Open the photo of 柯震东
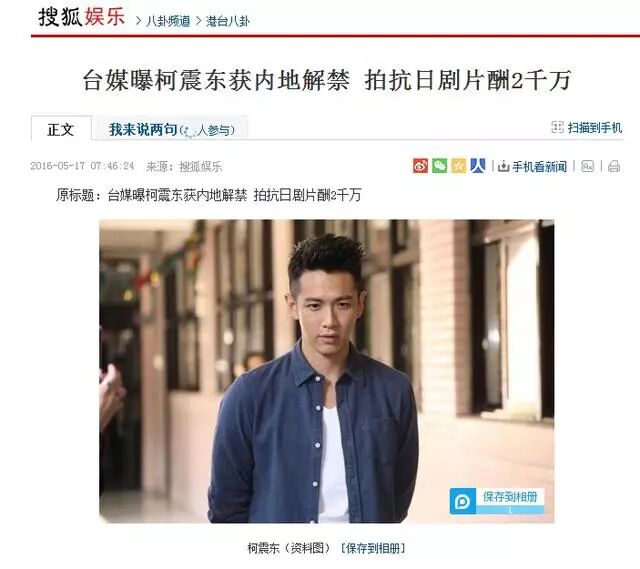 tap(327, 371)
